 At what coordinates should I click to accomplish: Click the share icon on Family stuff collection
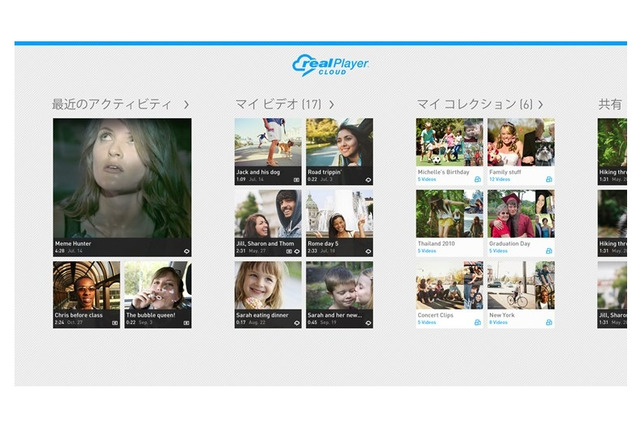549,179
